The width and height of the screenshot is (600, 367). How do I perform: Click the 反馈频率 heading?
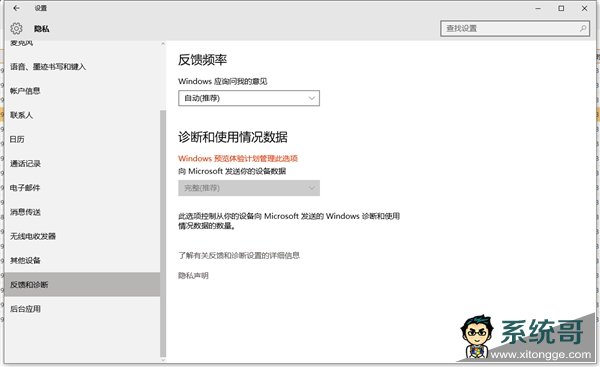pos(202,60)
